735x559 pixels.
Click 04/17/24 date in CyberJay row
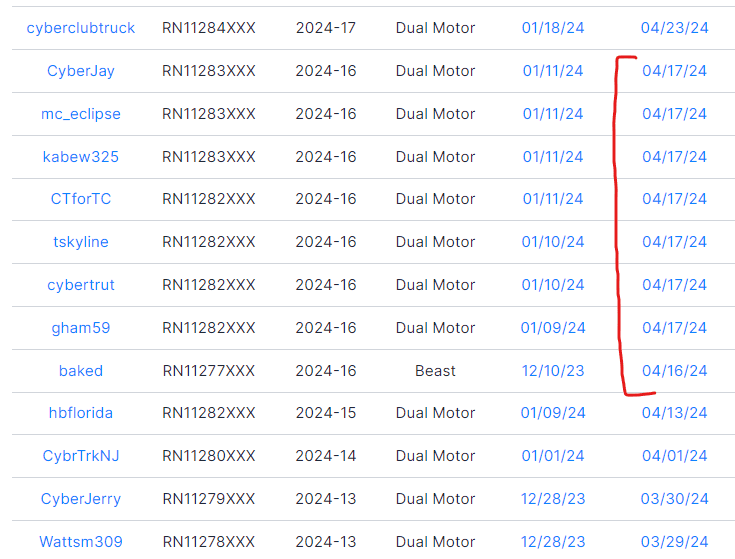[x=675, y=71]
